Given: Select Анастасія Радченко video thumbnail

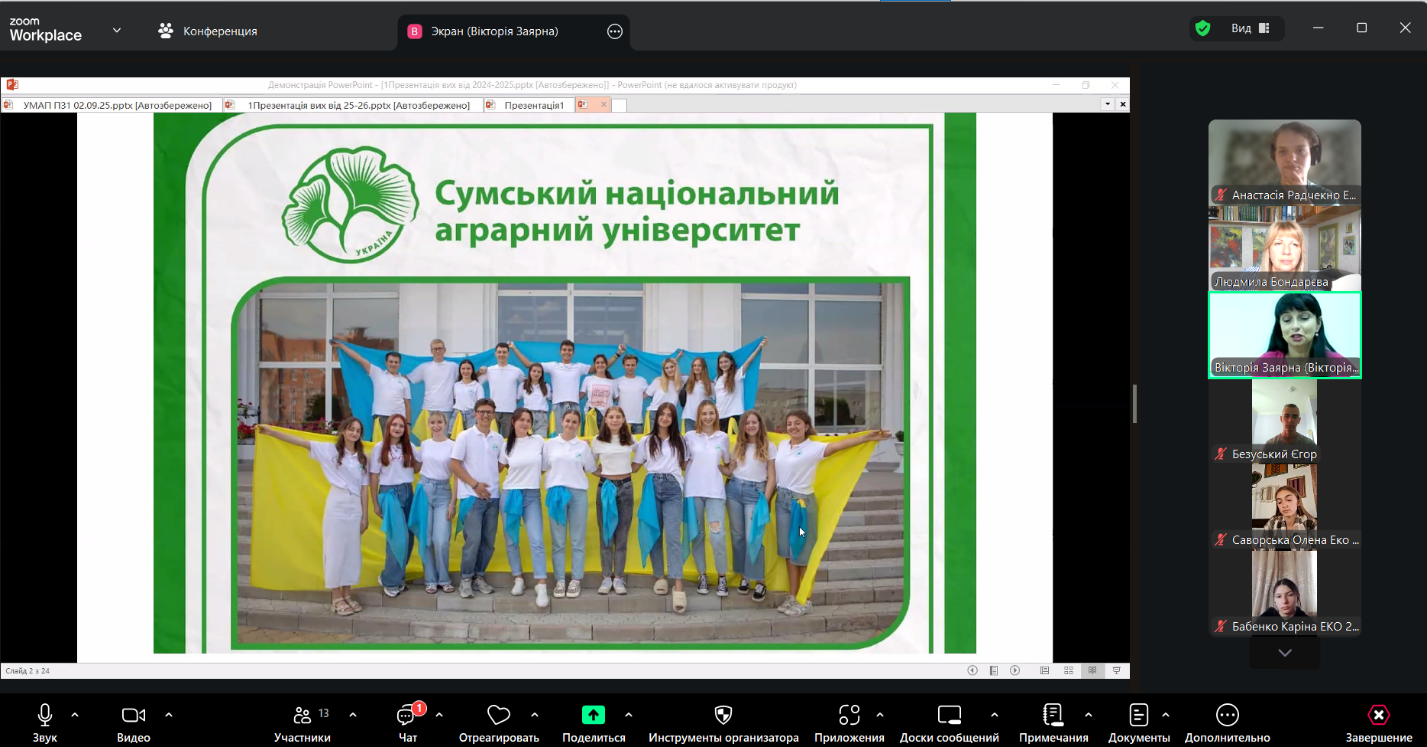Looking at the screenshot, I should click(1285, 162).
